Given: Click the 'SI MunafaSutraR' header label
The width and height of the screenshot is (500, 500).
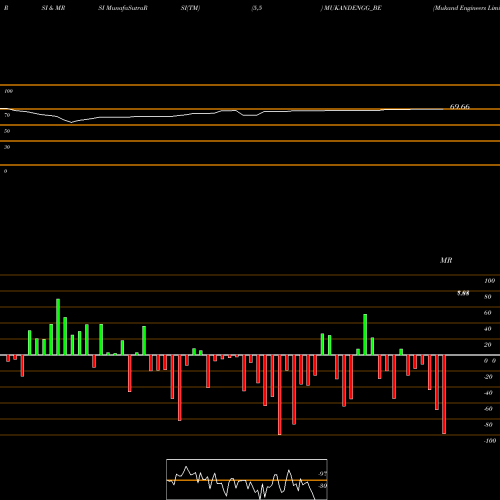Looking at the screenshot, I should pos(123,8).
